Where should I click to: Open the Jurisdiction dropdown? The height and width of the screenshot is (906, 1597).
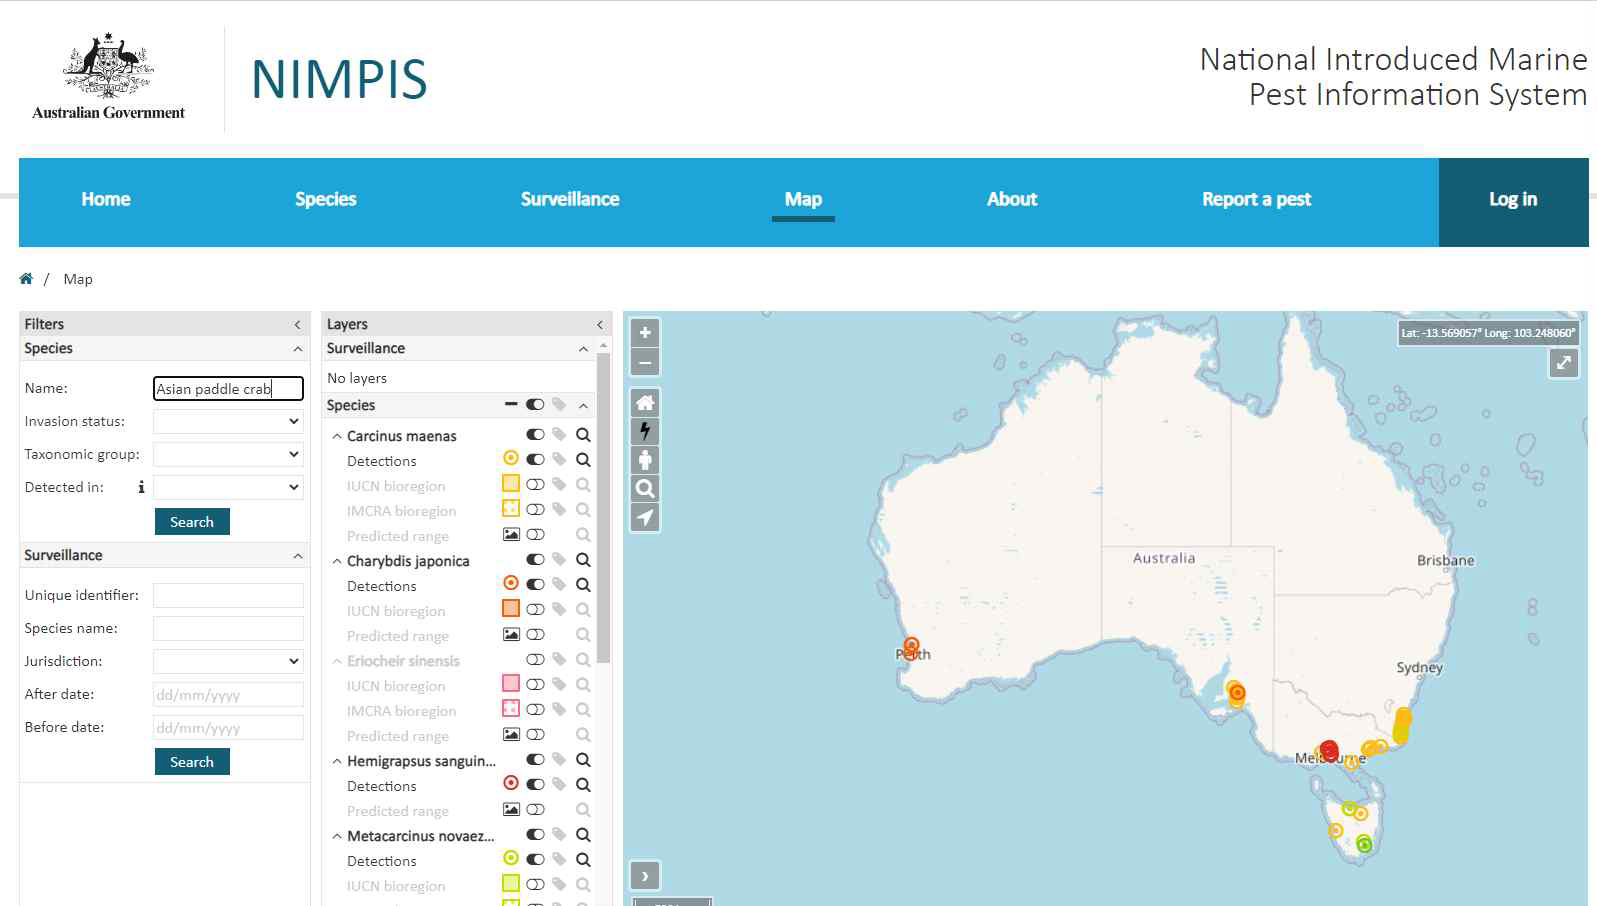228,661
